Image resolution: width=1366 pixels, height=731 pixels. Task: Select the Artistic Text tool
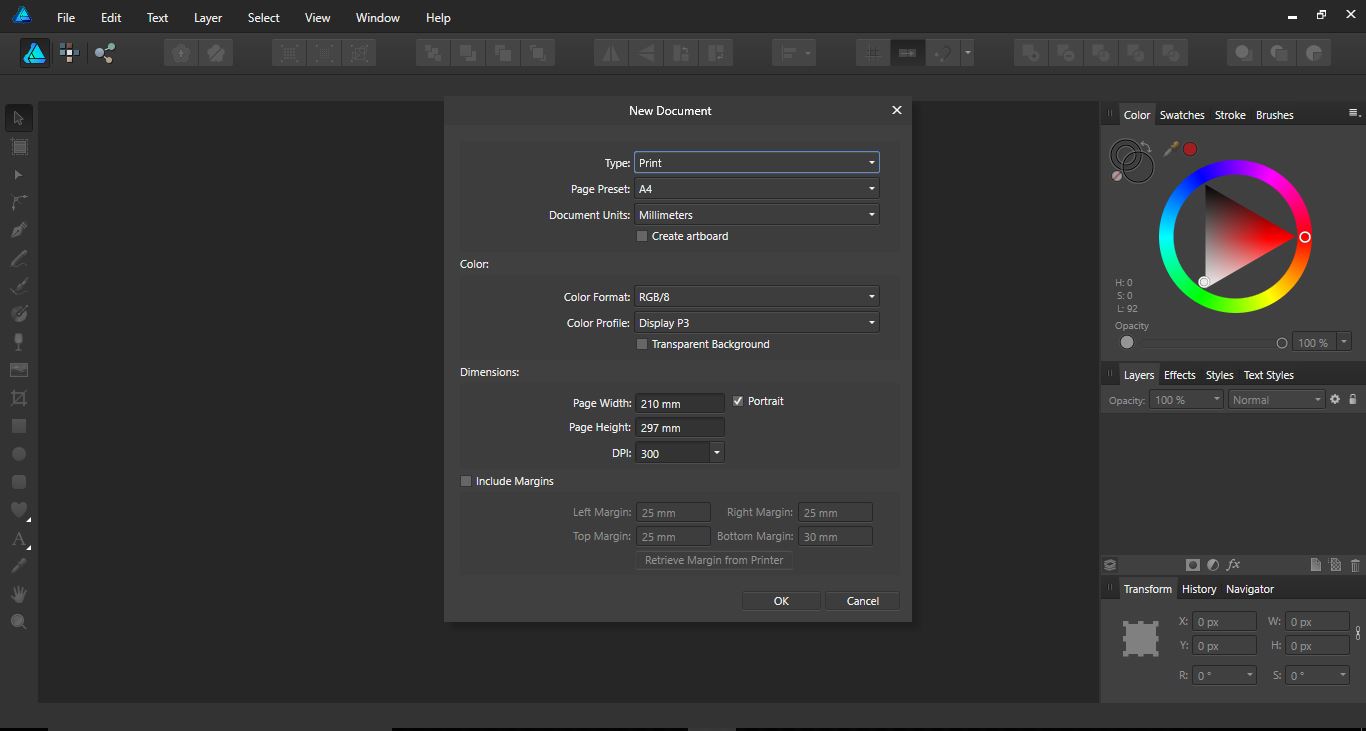[18, 539]
